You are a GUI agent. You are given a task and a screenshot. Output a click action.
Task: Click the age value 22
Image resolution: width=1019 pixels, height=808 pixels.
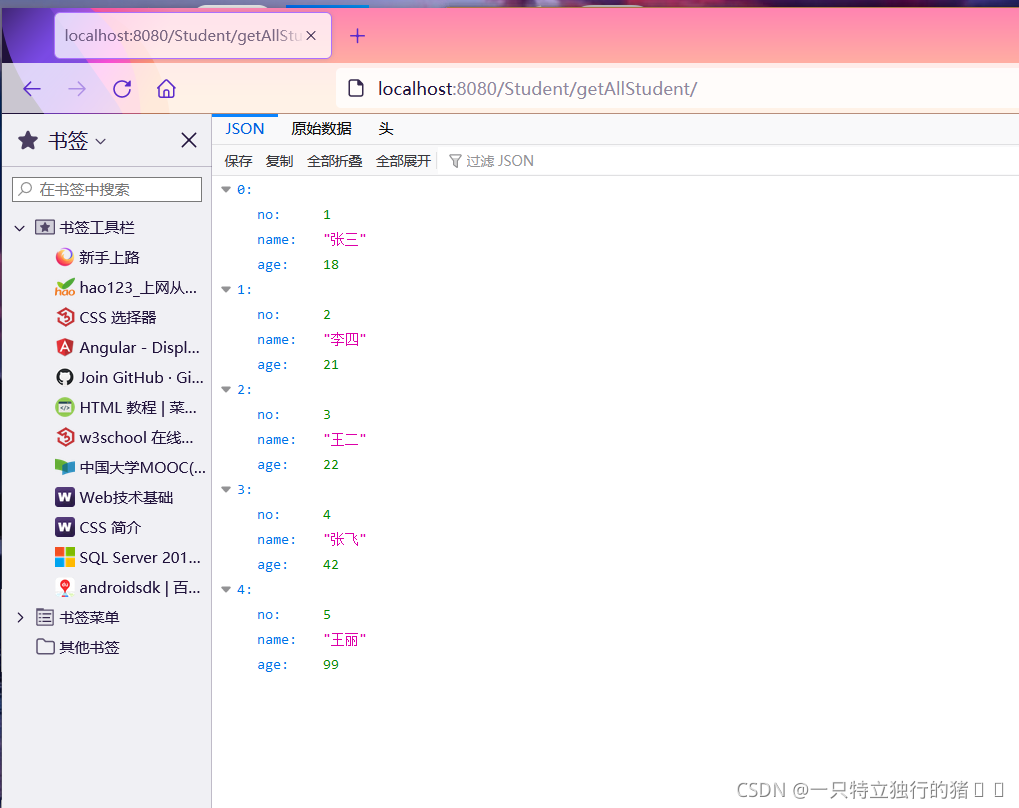click(331, 465)
